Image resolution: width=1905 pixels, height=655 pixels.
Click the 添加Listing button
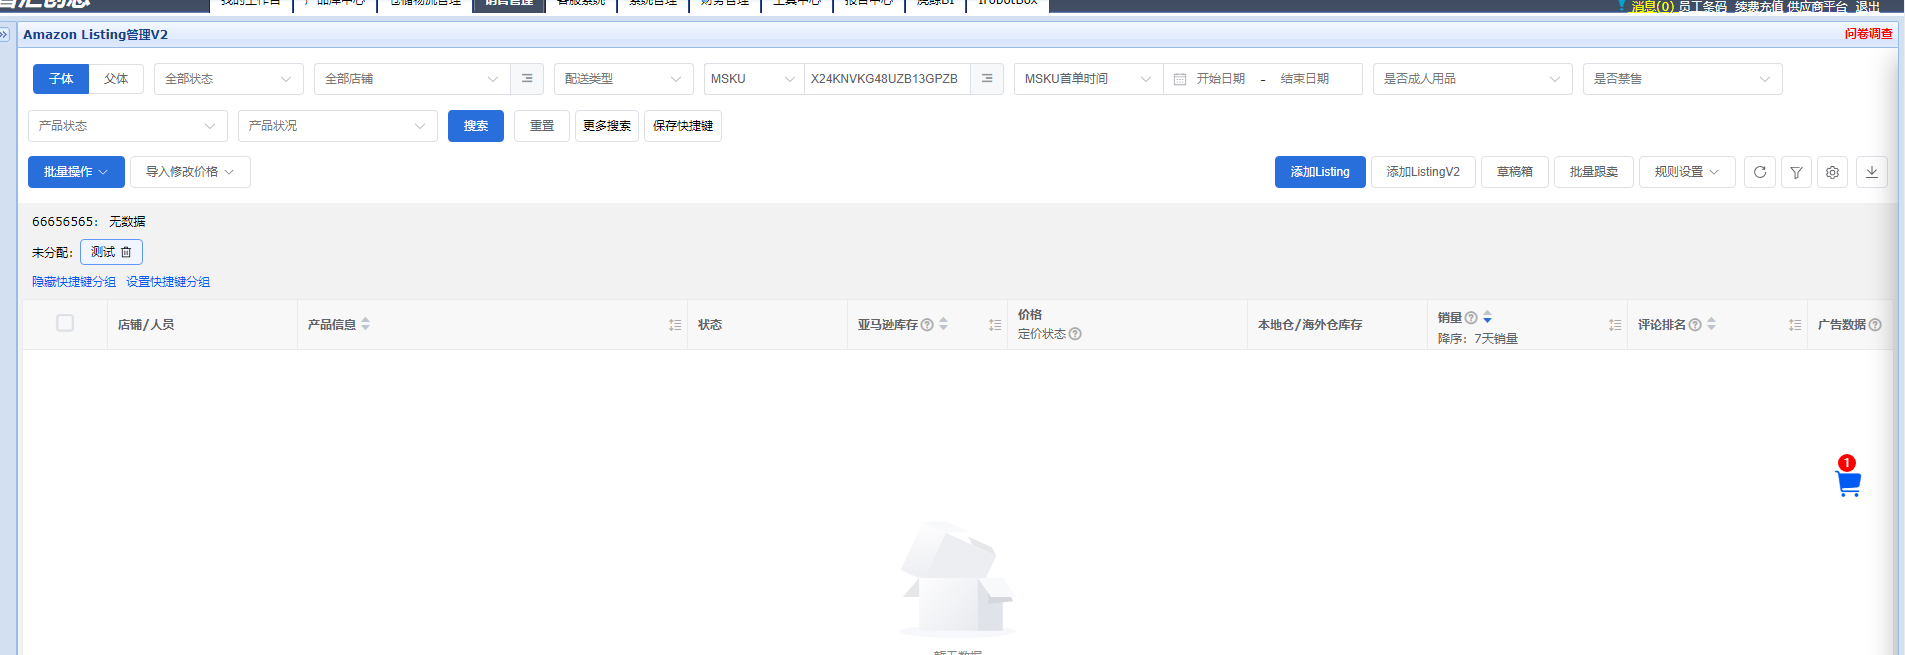tap(1320, 172)
